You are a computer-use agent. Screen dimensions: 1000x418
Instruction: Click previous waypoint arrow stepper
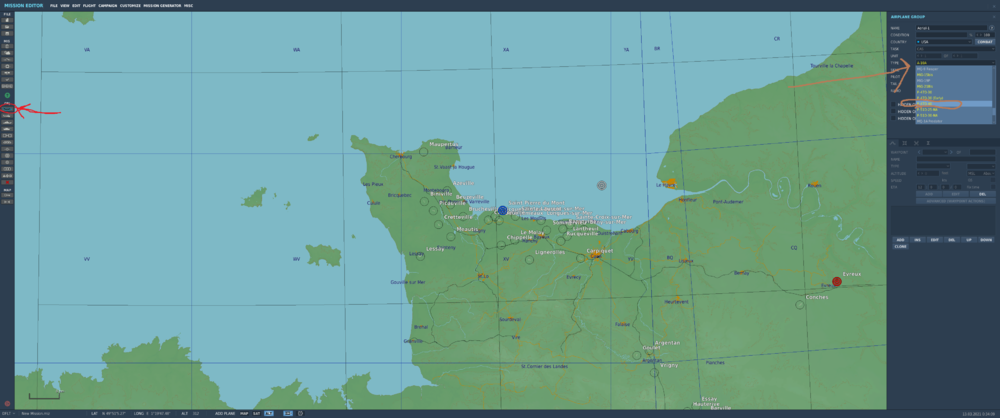pyautogui.click(x=919, y=152)
